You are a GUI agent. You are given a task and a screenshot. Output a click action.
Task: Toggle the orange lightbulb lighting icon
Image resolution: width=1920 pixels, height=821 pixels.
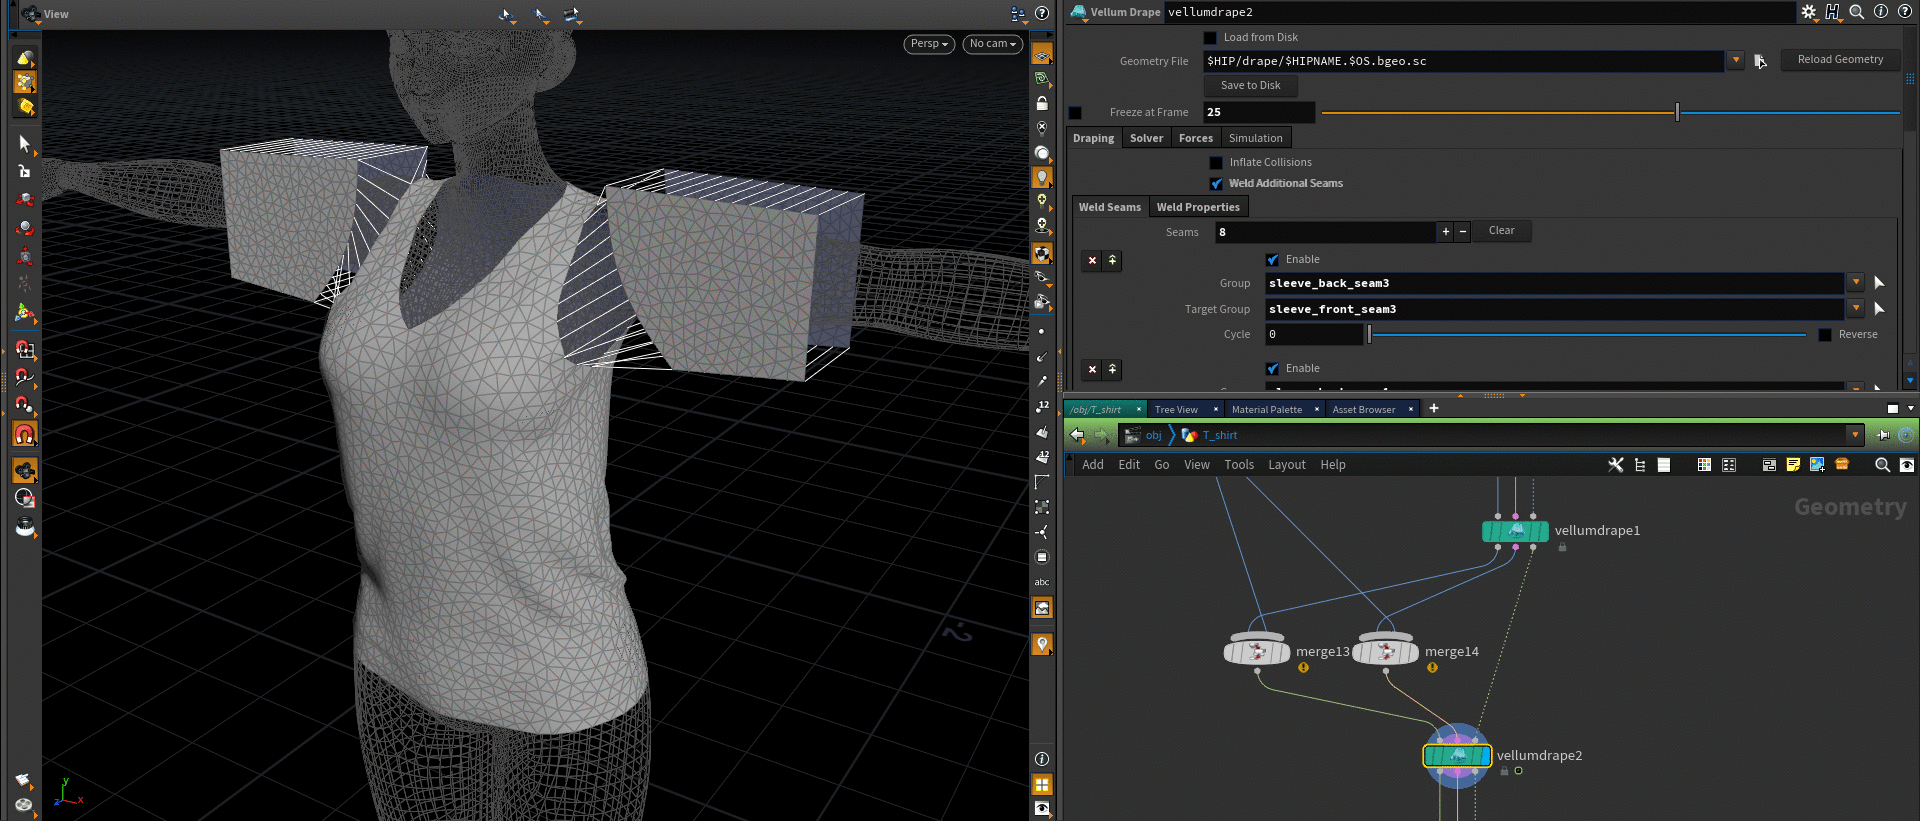tap(1042, 177)
